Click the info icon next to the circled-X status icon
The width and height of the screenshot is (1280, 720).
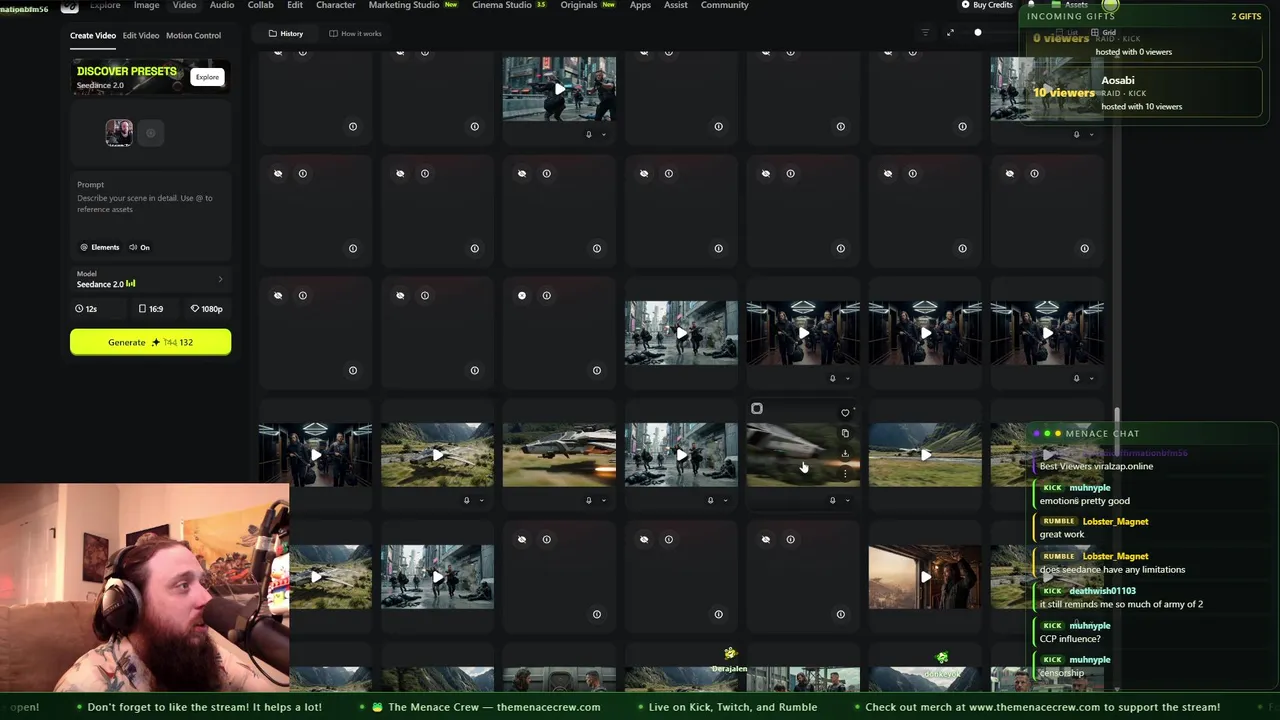[x=546, y=296]
